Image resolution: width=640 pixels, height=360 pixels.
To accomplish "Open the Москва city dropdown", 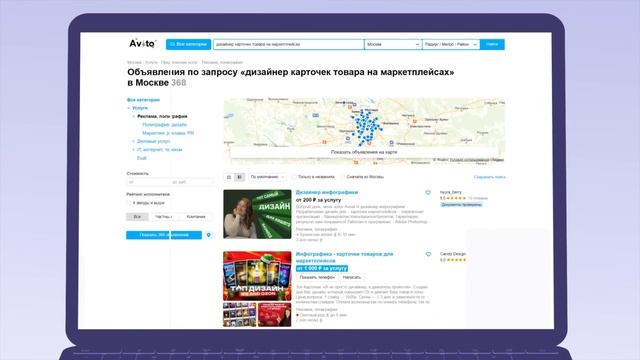I will tap(393, 44).
